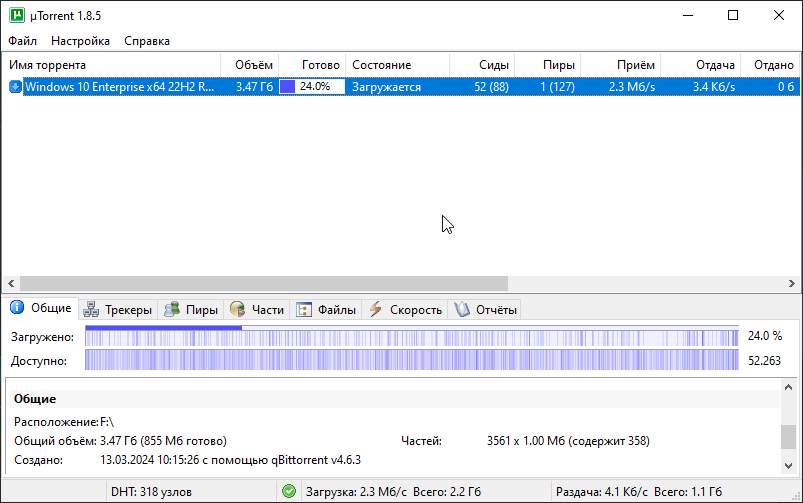Sort by Имя торрента column header

tap(110, 65)
